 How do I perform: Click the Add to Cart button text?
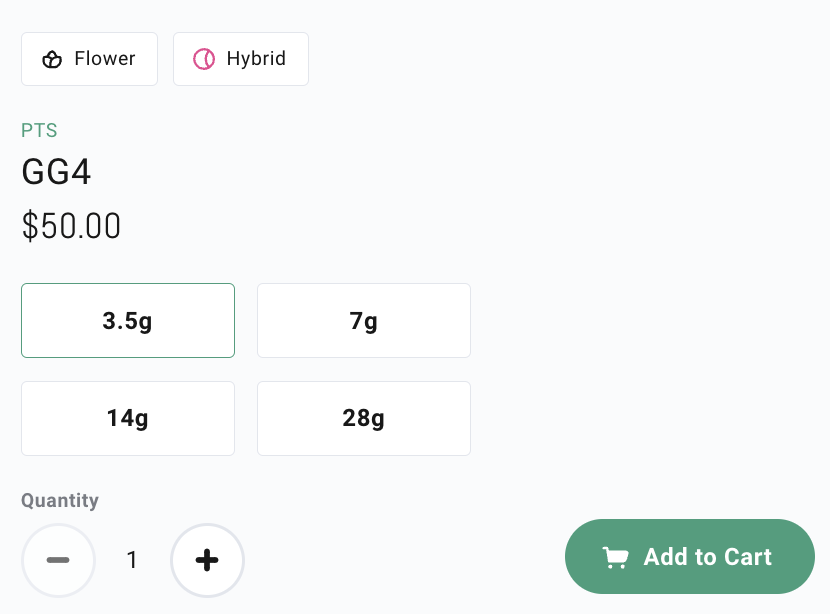coord(708,557)
